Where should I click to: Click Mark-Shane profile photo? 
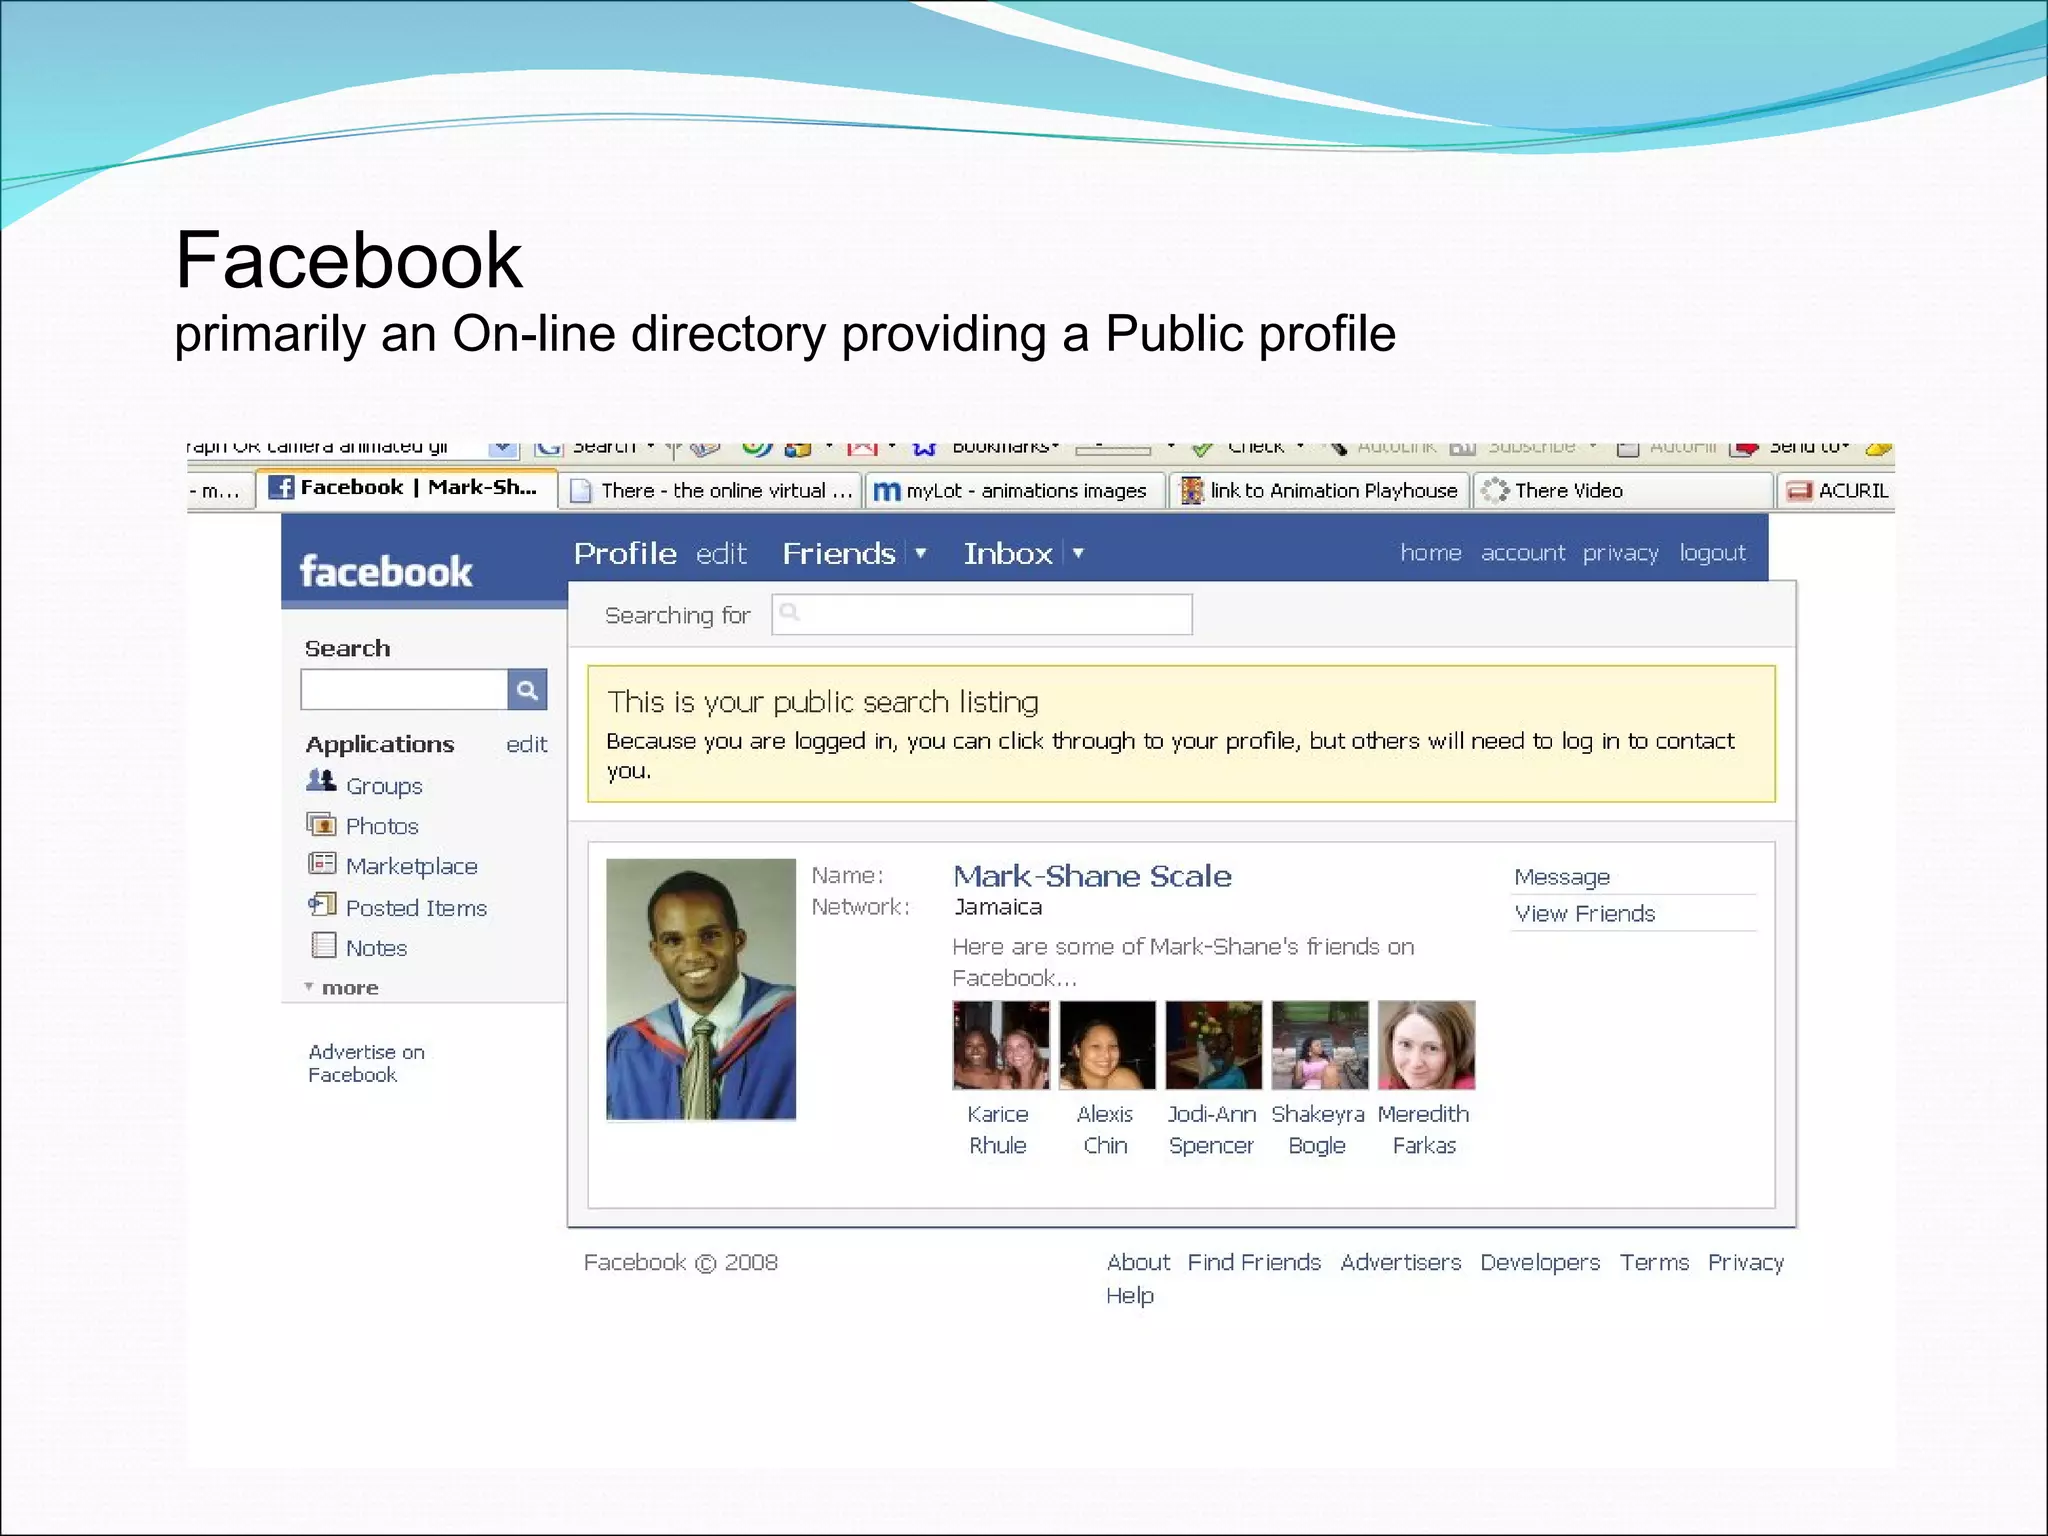coord(701,989)
